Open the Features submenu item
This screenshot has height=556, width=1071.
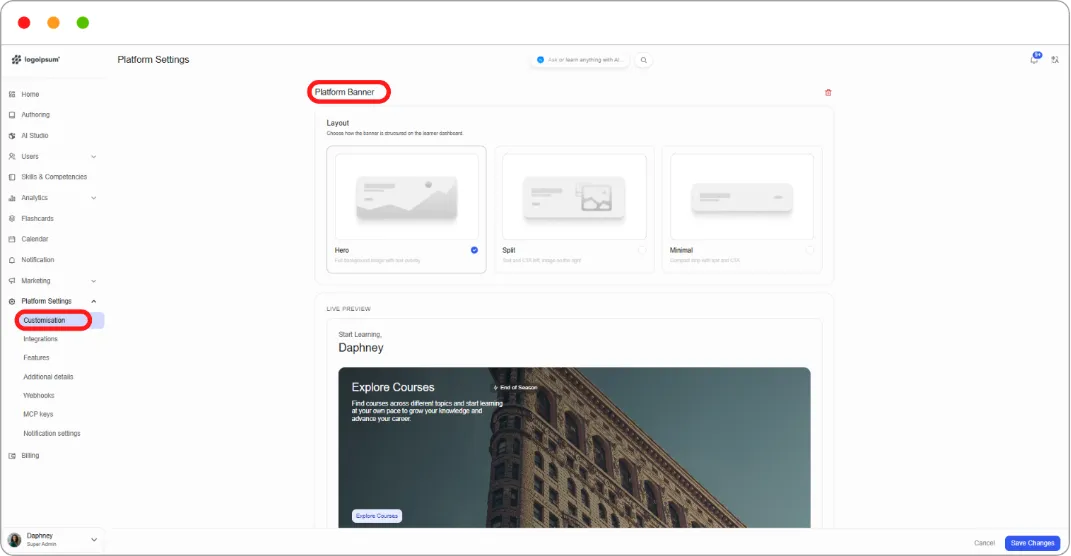coord(36,358)
